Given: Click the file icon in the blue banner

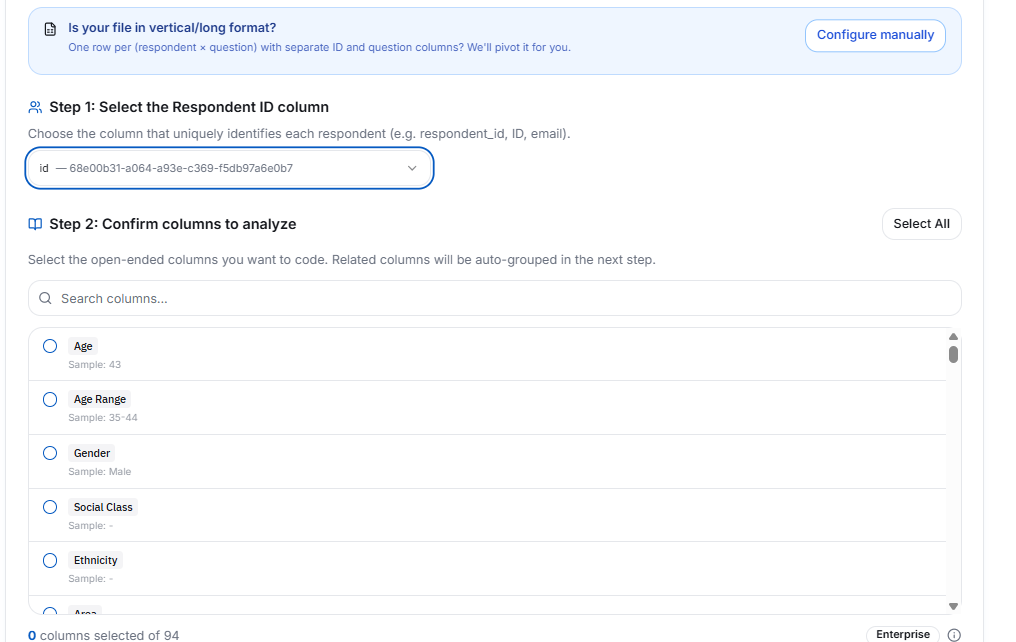Looking at the screenshot, I should point(50,29).
